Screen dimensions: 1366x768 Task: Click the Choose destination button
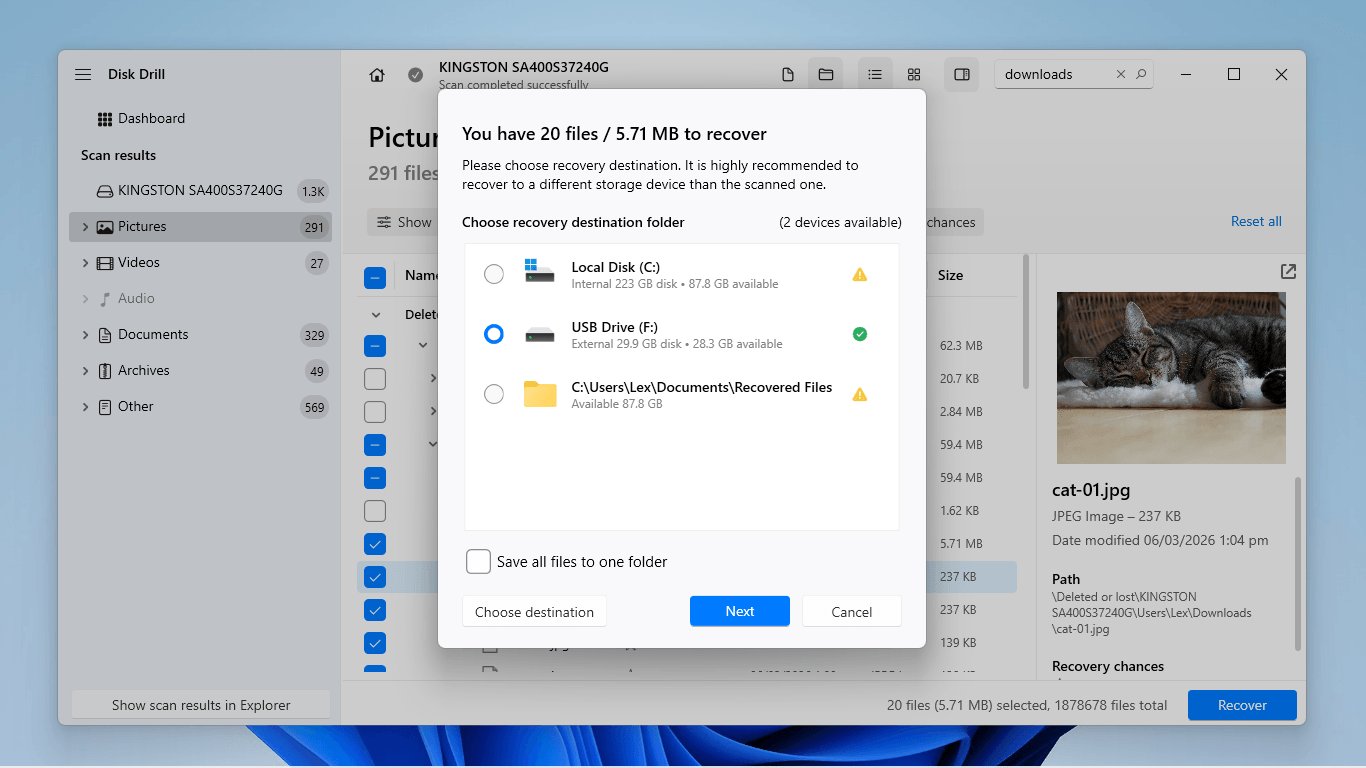coord(534,612)
